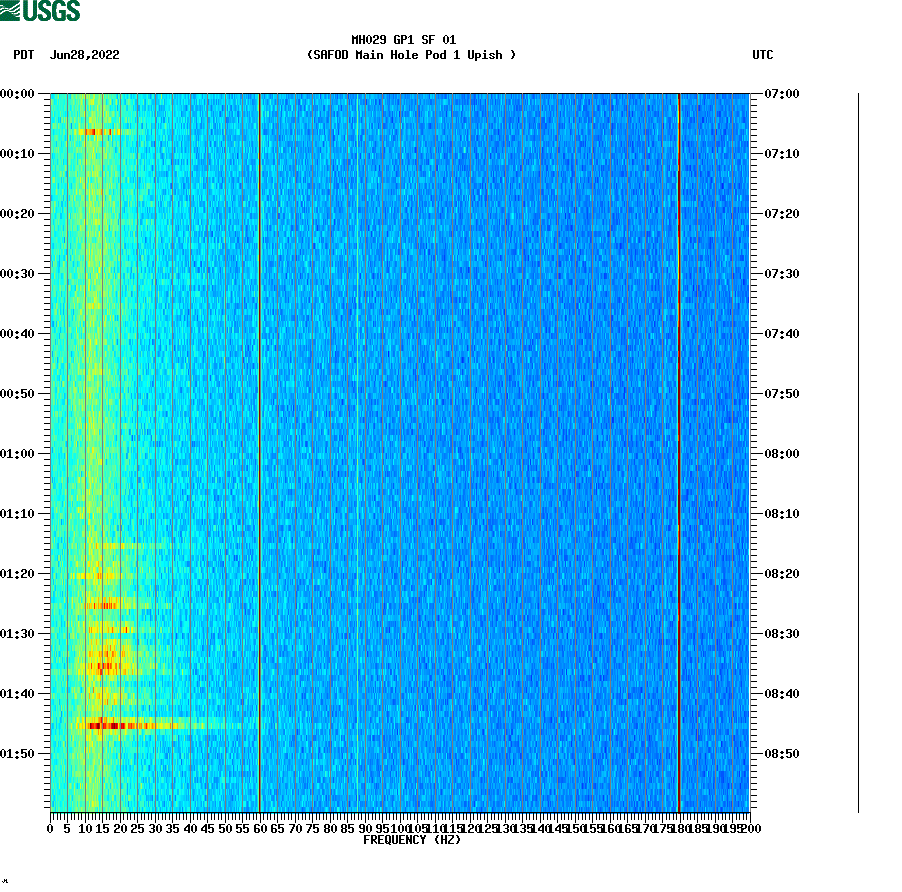The width and height of the screenshot is (902, 892).
Task: Toggle the UTC time zone label
Action: tap(764, 56)
